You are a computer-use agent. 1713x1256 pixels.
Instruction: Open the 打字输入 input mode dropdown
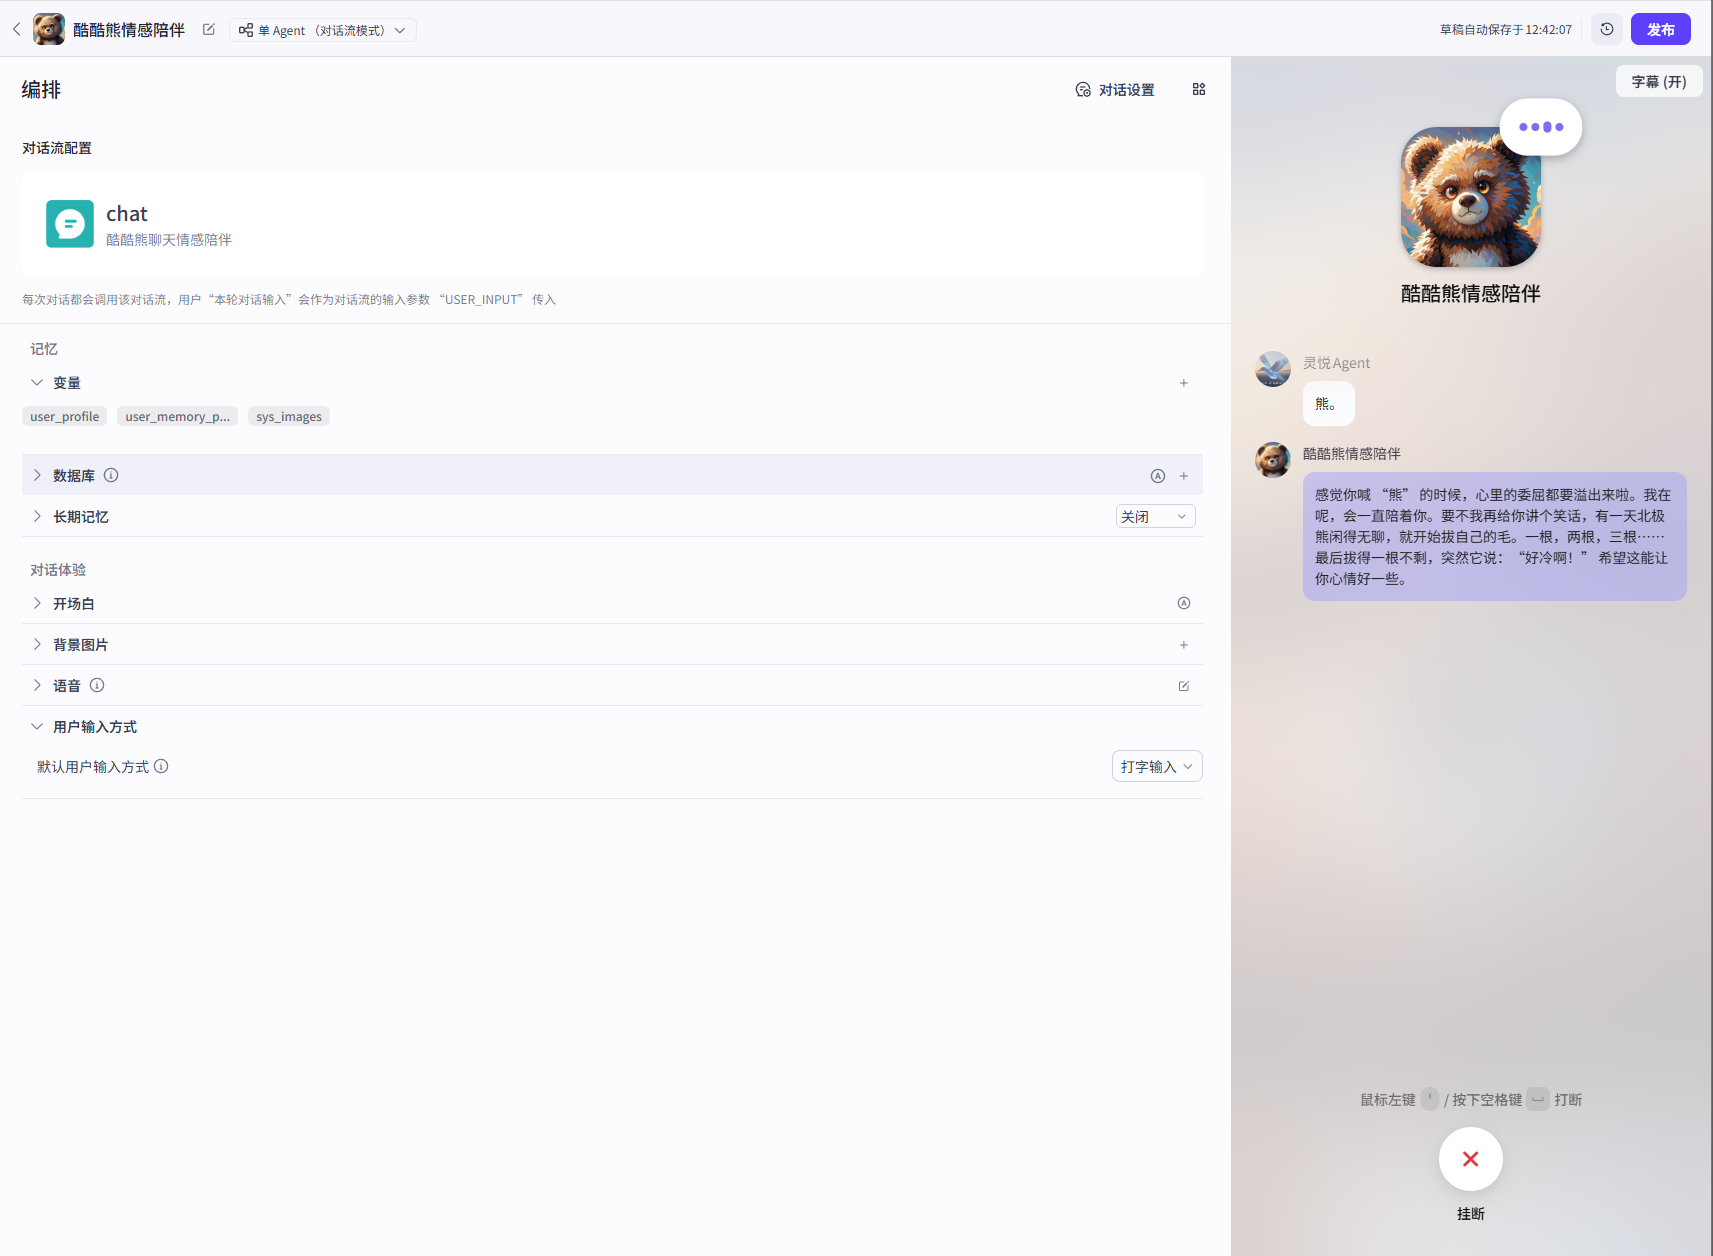[1157, 767]
